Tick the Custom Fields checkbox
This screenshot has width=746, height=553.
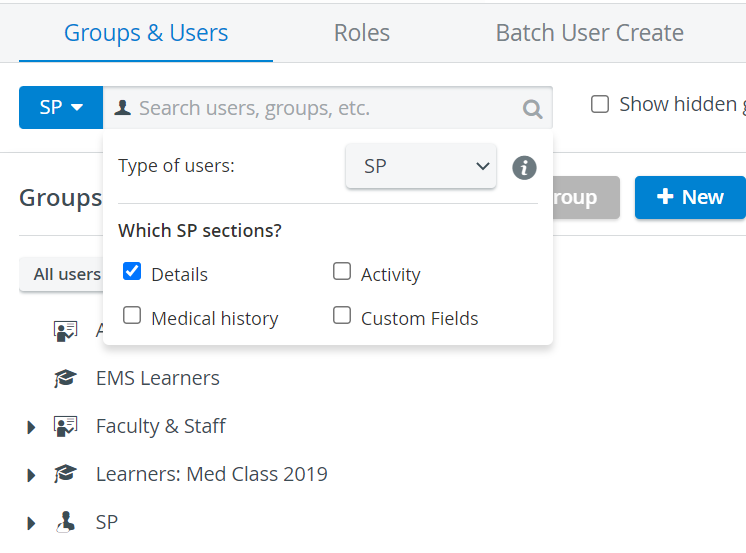click(342, 315)
